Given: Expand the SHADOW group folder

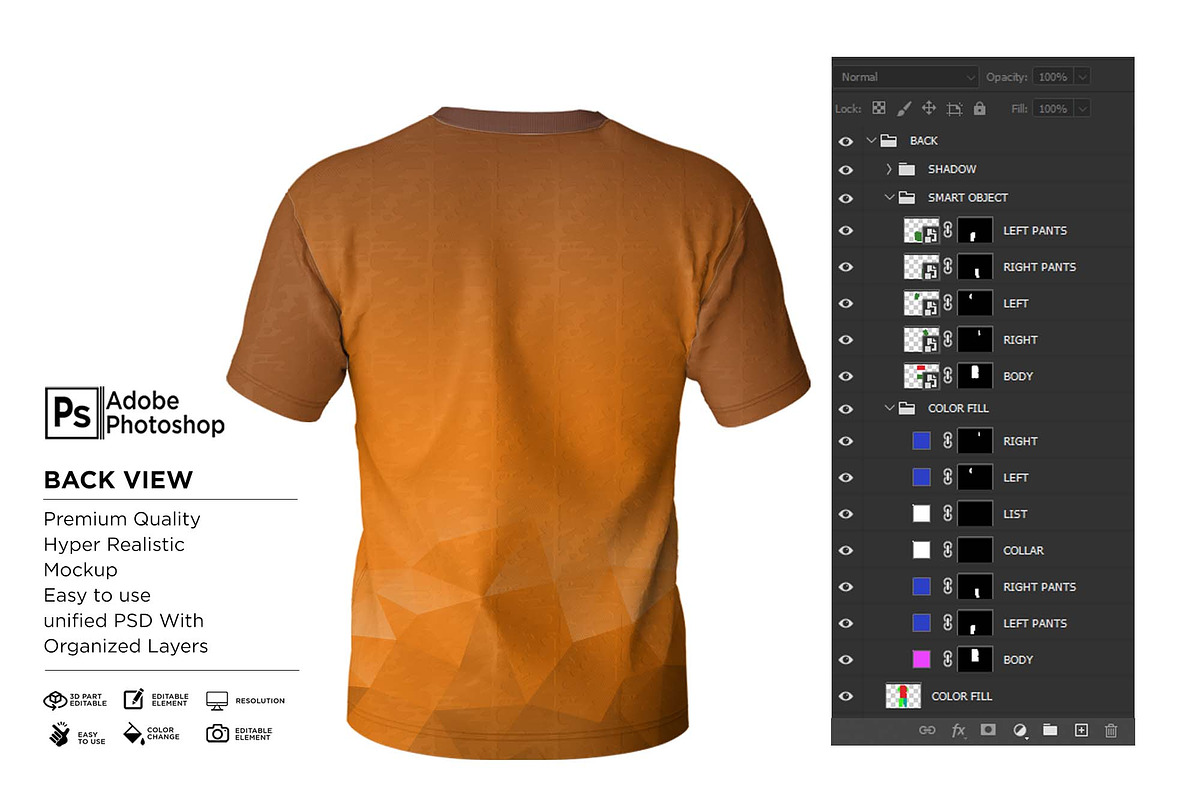Looking at the screenshot, I should [x=888, y=169].
